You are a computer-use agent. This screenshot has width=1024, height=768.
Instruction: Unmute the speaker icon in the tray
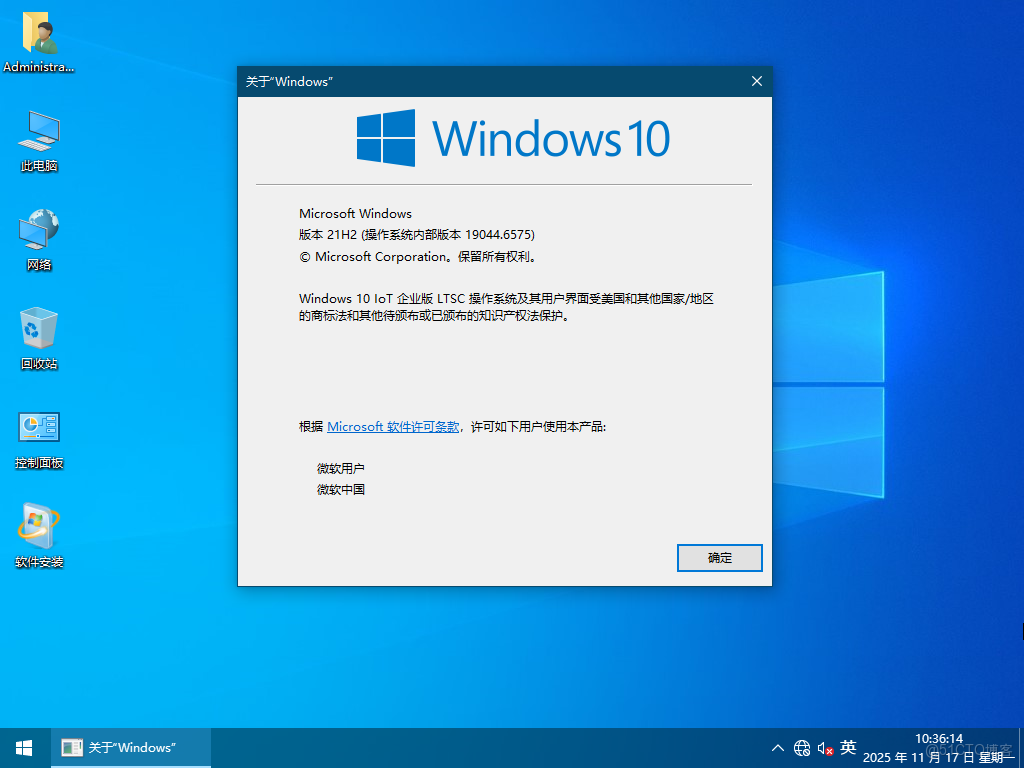824,748
